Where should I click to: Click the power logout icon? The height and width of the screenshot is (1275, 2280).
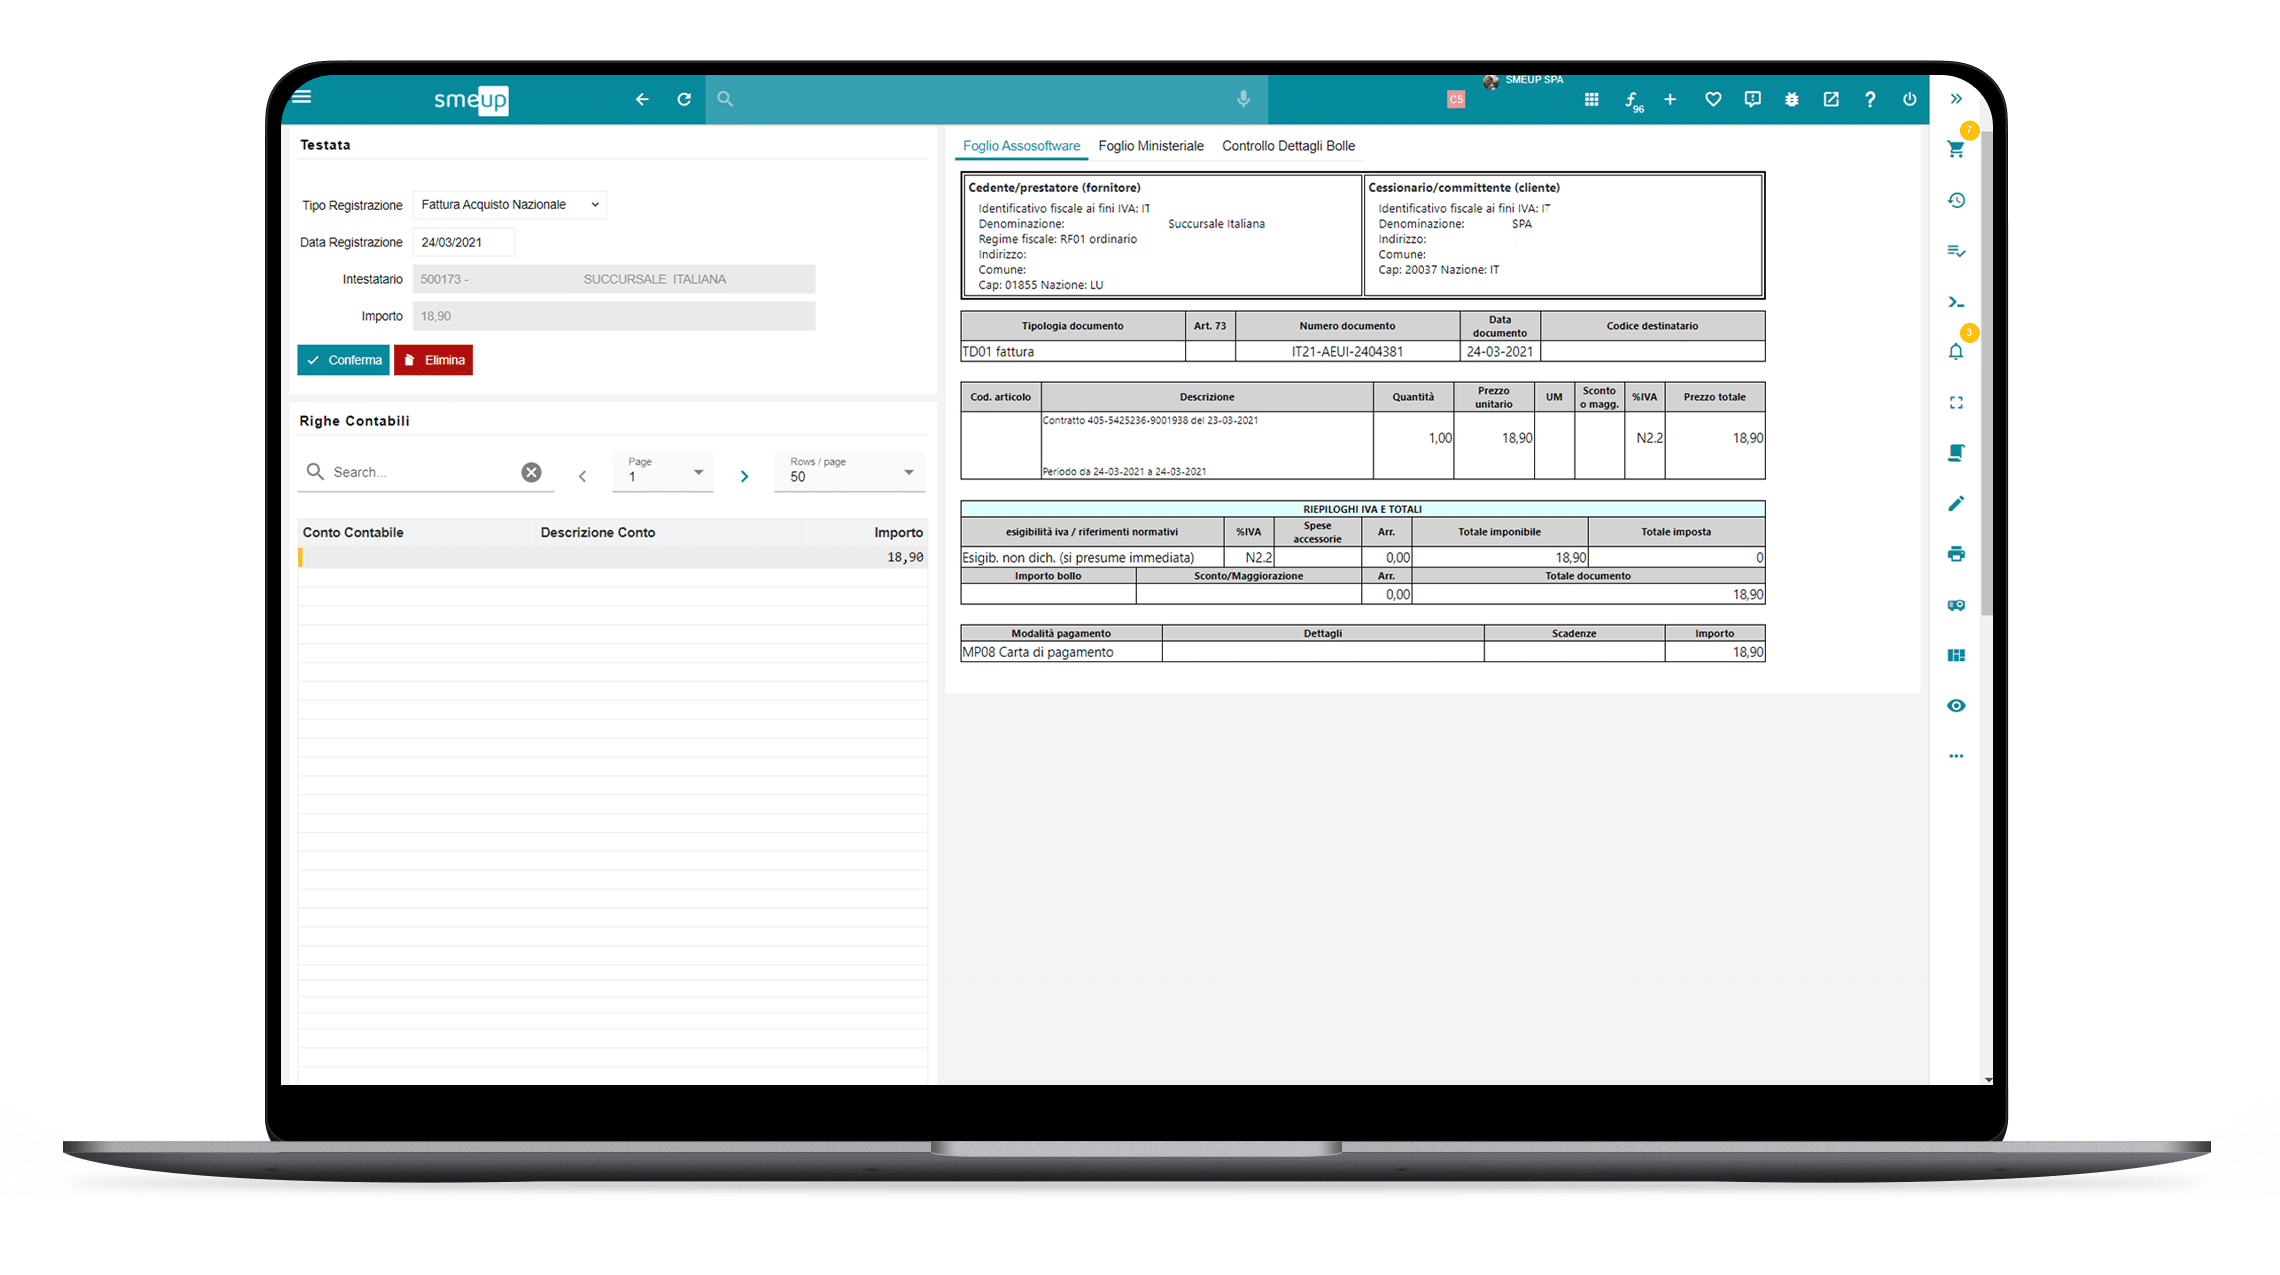click(x=1909, y=99)
